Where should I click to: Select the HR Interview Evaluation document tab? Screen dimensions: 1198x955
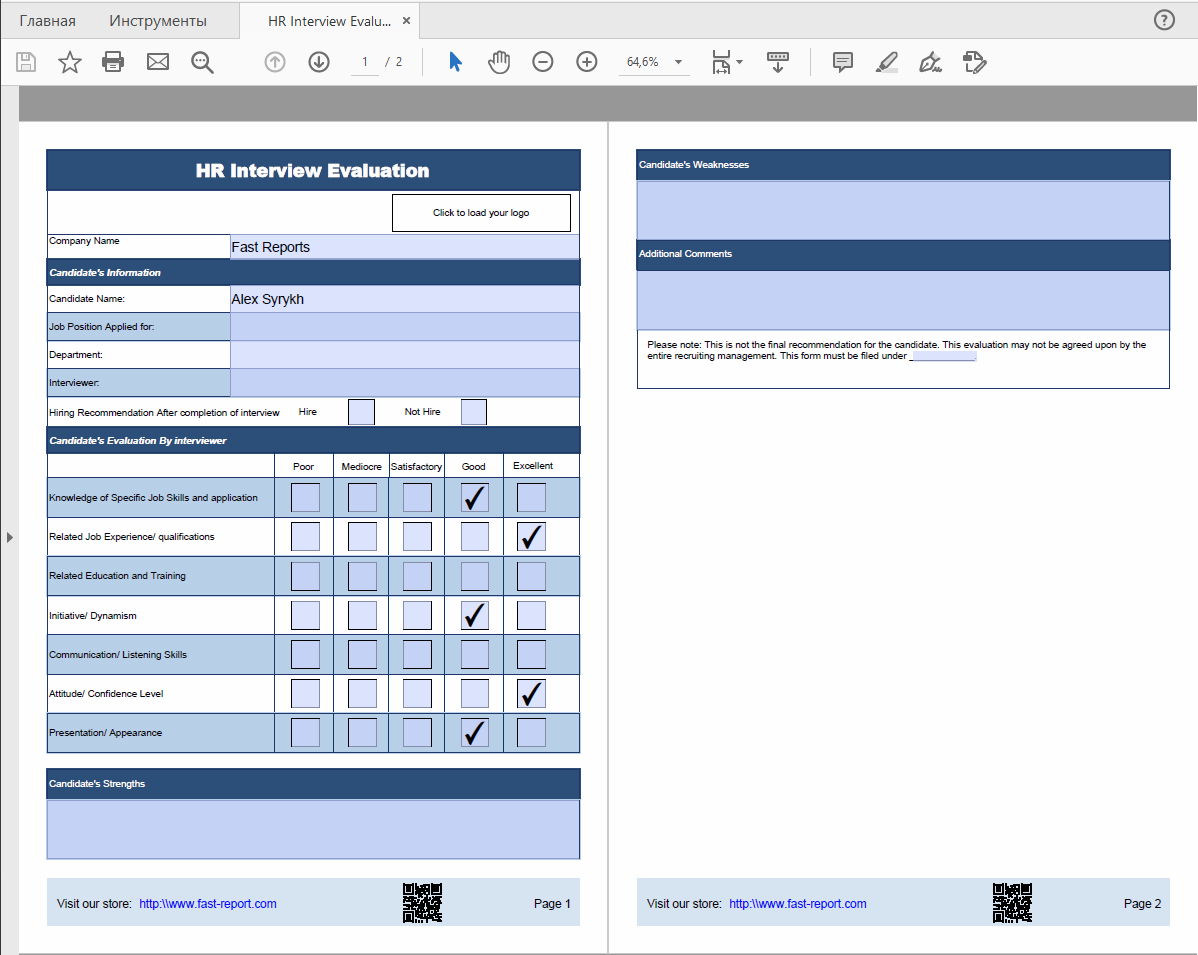[329, 21]
